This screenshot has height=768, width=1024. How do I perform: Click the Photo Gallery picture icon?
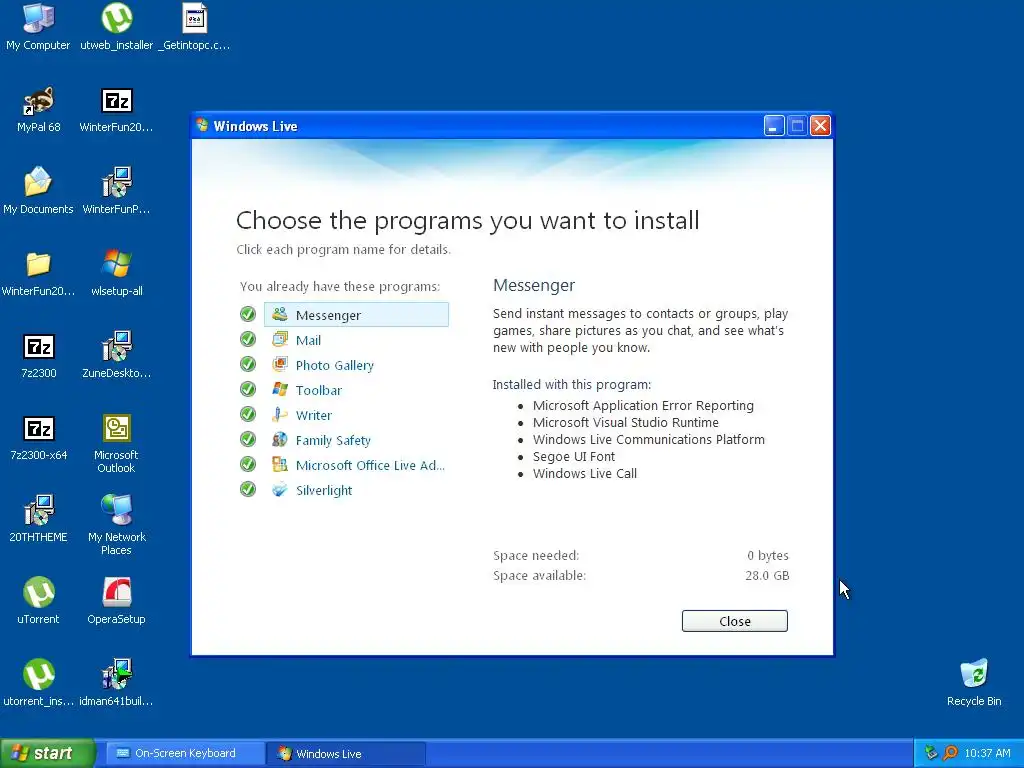(x=280, y=364)
